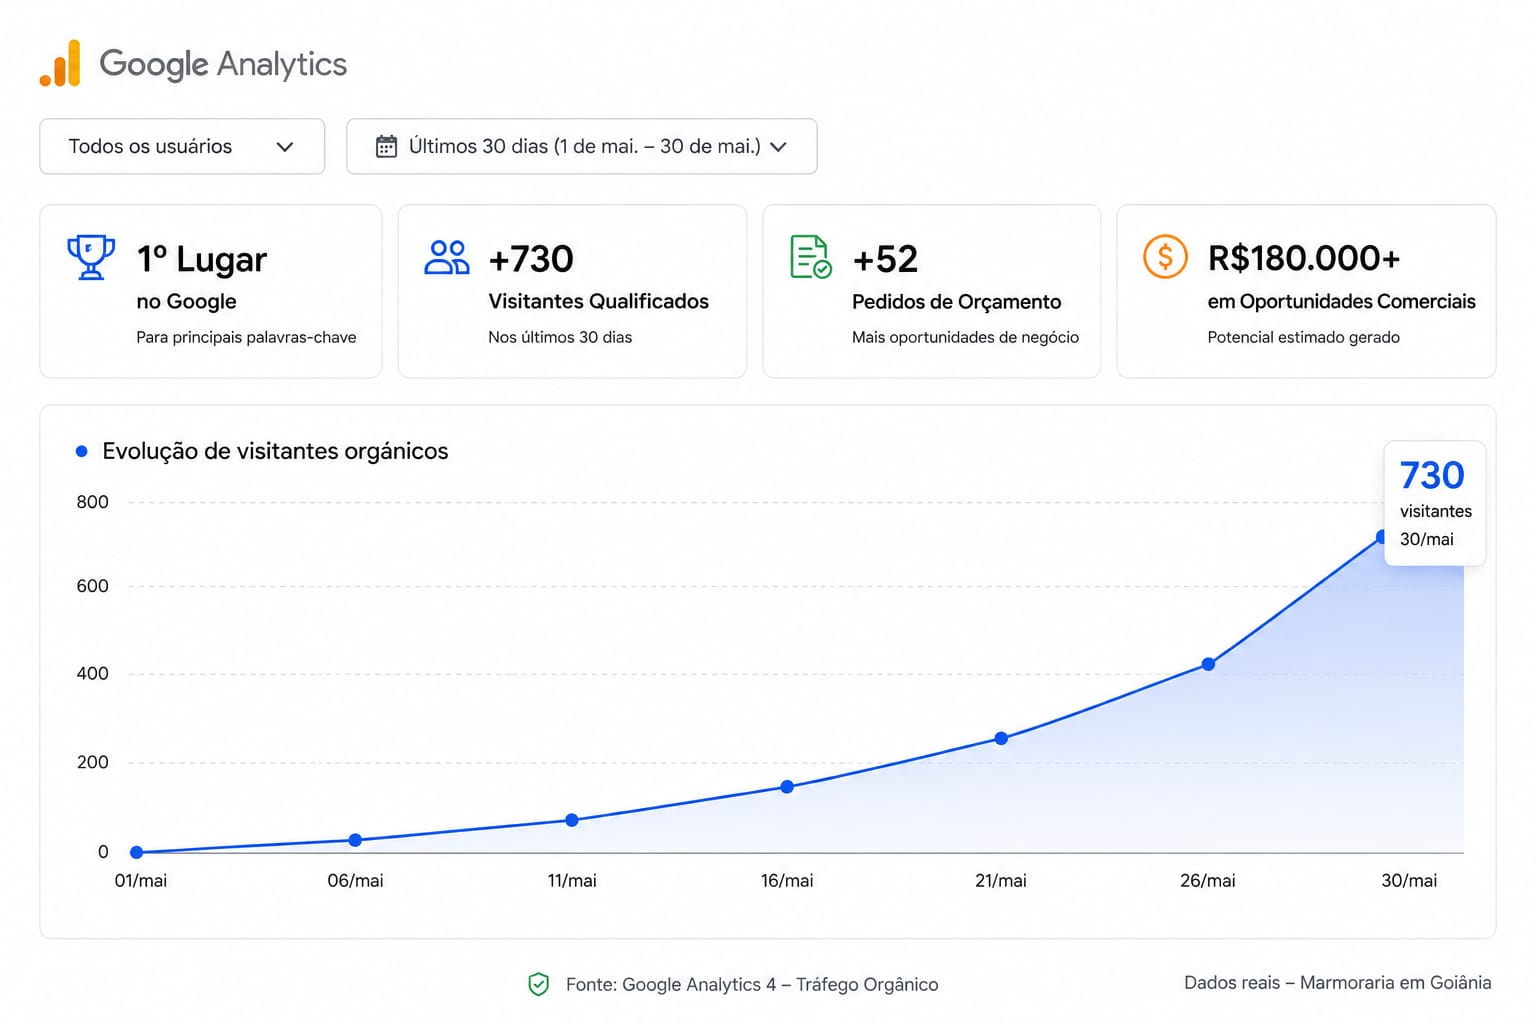
Task: Click the blue legend dot beside Evolução title
Action: point(82,451)
